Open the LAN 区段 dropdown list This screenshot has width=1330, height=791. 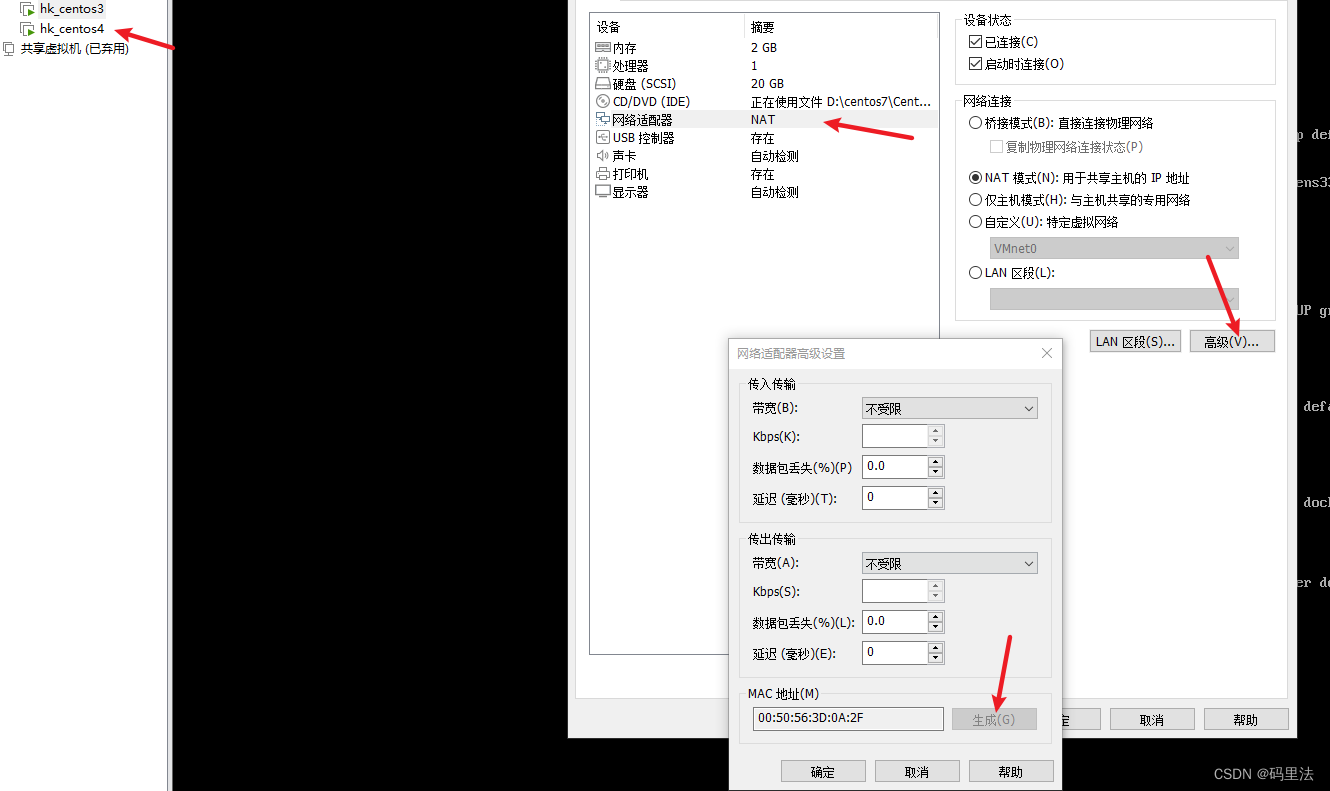tap(1114, 299)
